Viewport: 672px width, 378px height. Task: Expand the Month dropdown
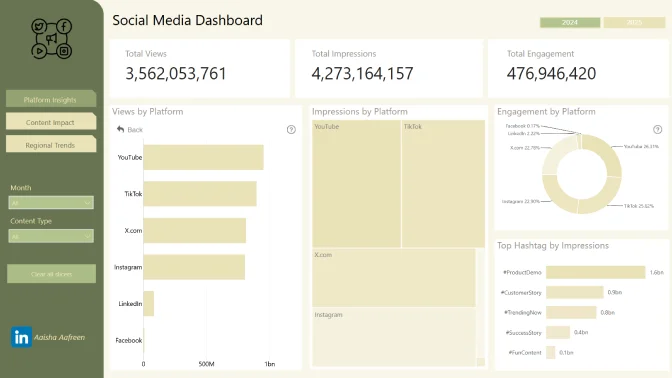pyautogui.click(x=51, y=203)
